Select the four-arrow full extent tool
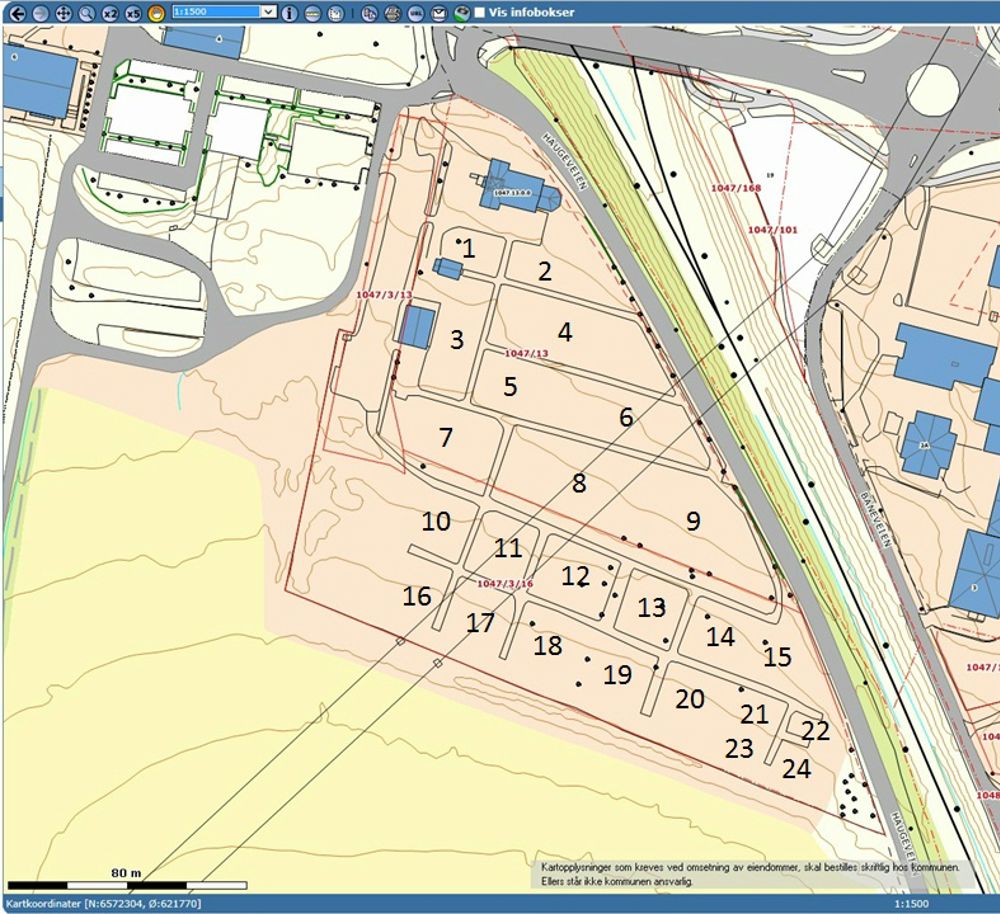The image size is (1000, 914). (63, 13)
